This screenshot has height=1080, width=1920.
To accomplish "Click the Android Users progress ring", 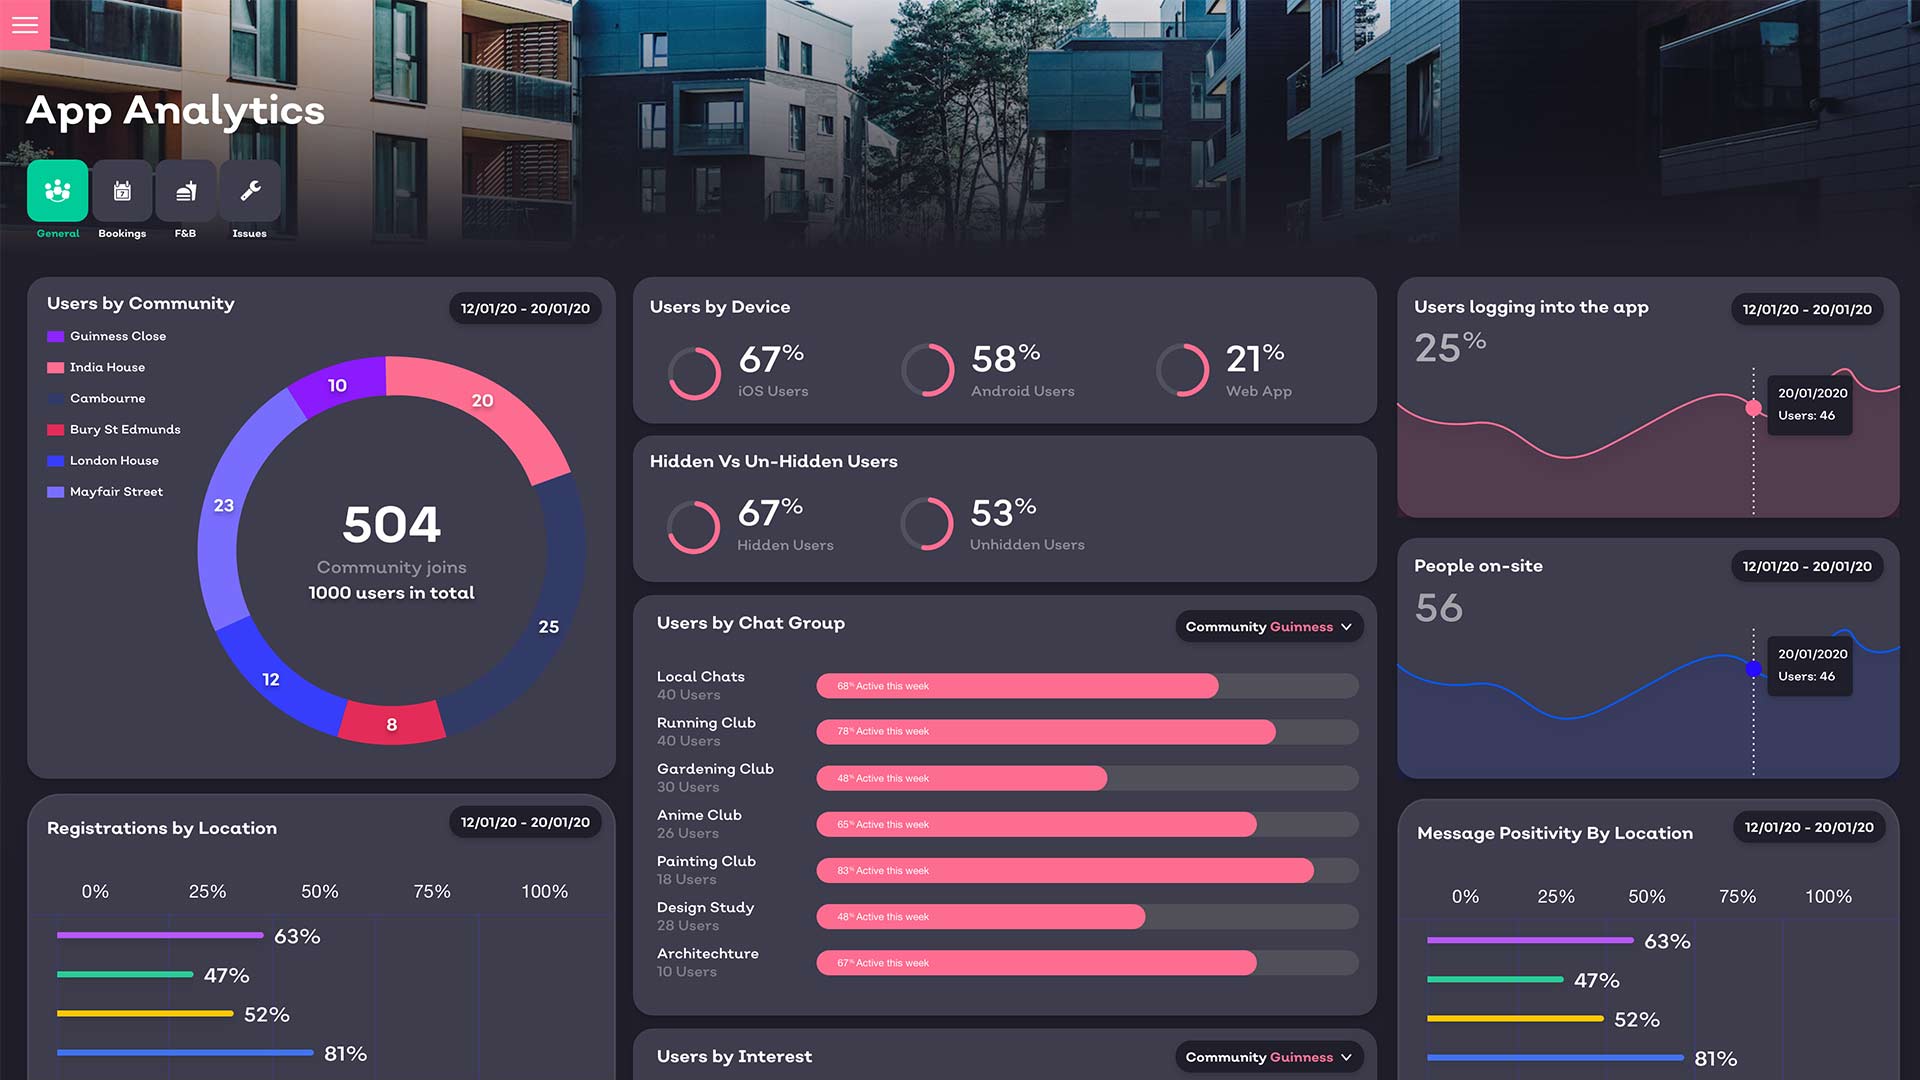I will [928, 370].
